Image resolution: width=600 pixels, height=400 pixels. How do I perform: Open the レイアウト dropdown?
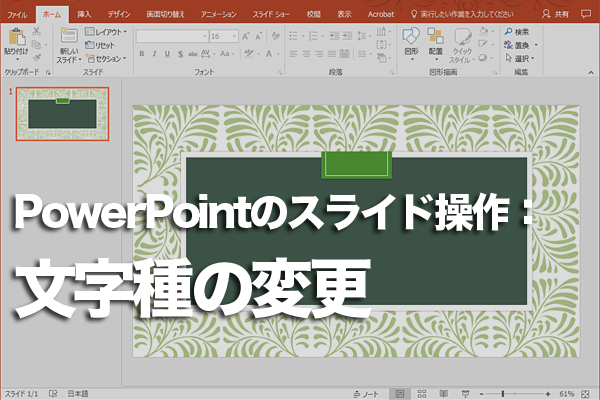pyautogui.click(x=106, y=32)
